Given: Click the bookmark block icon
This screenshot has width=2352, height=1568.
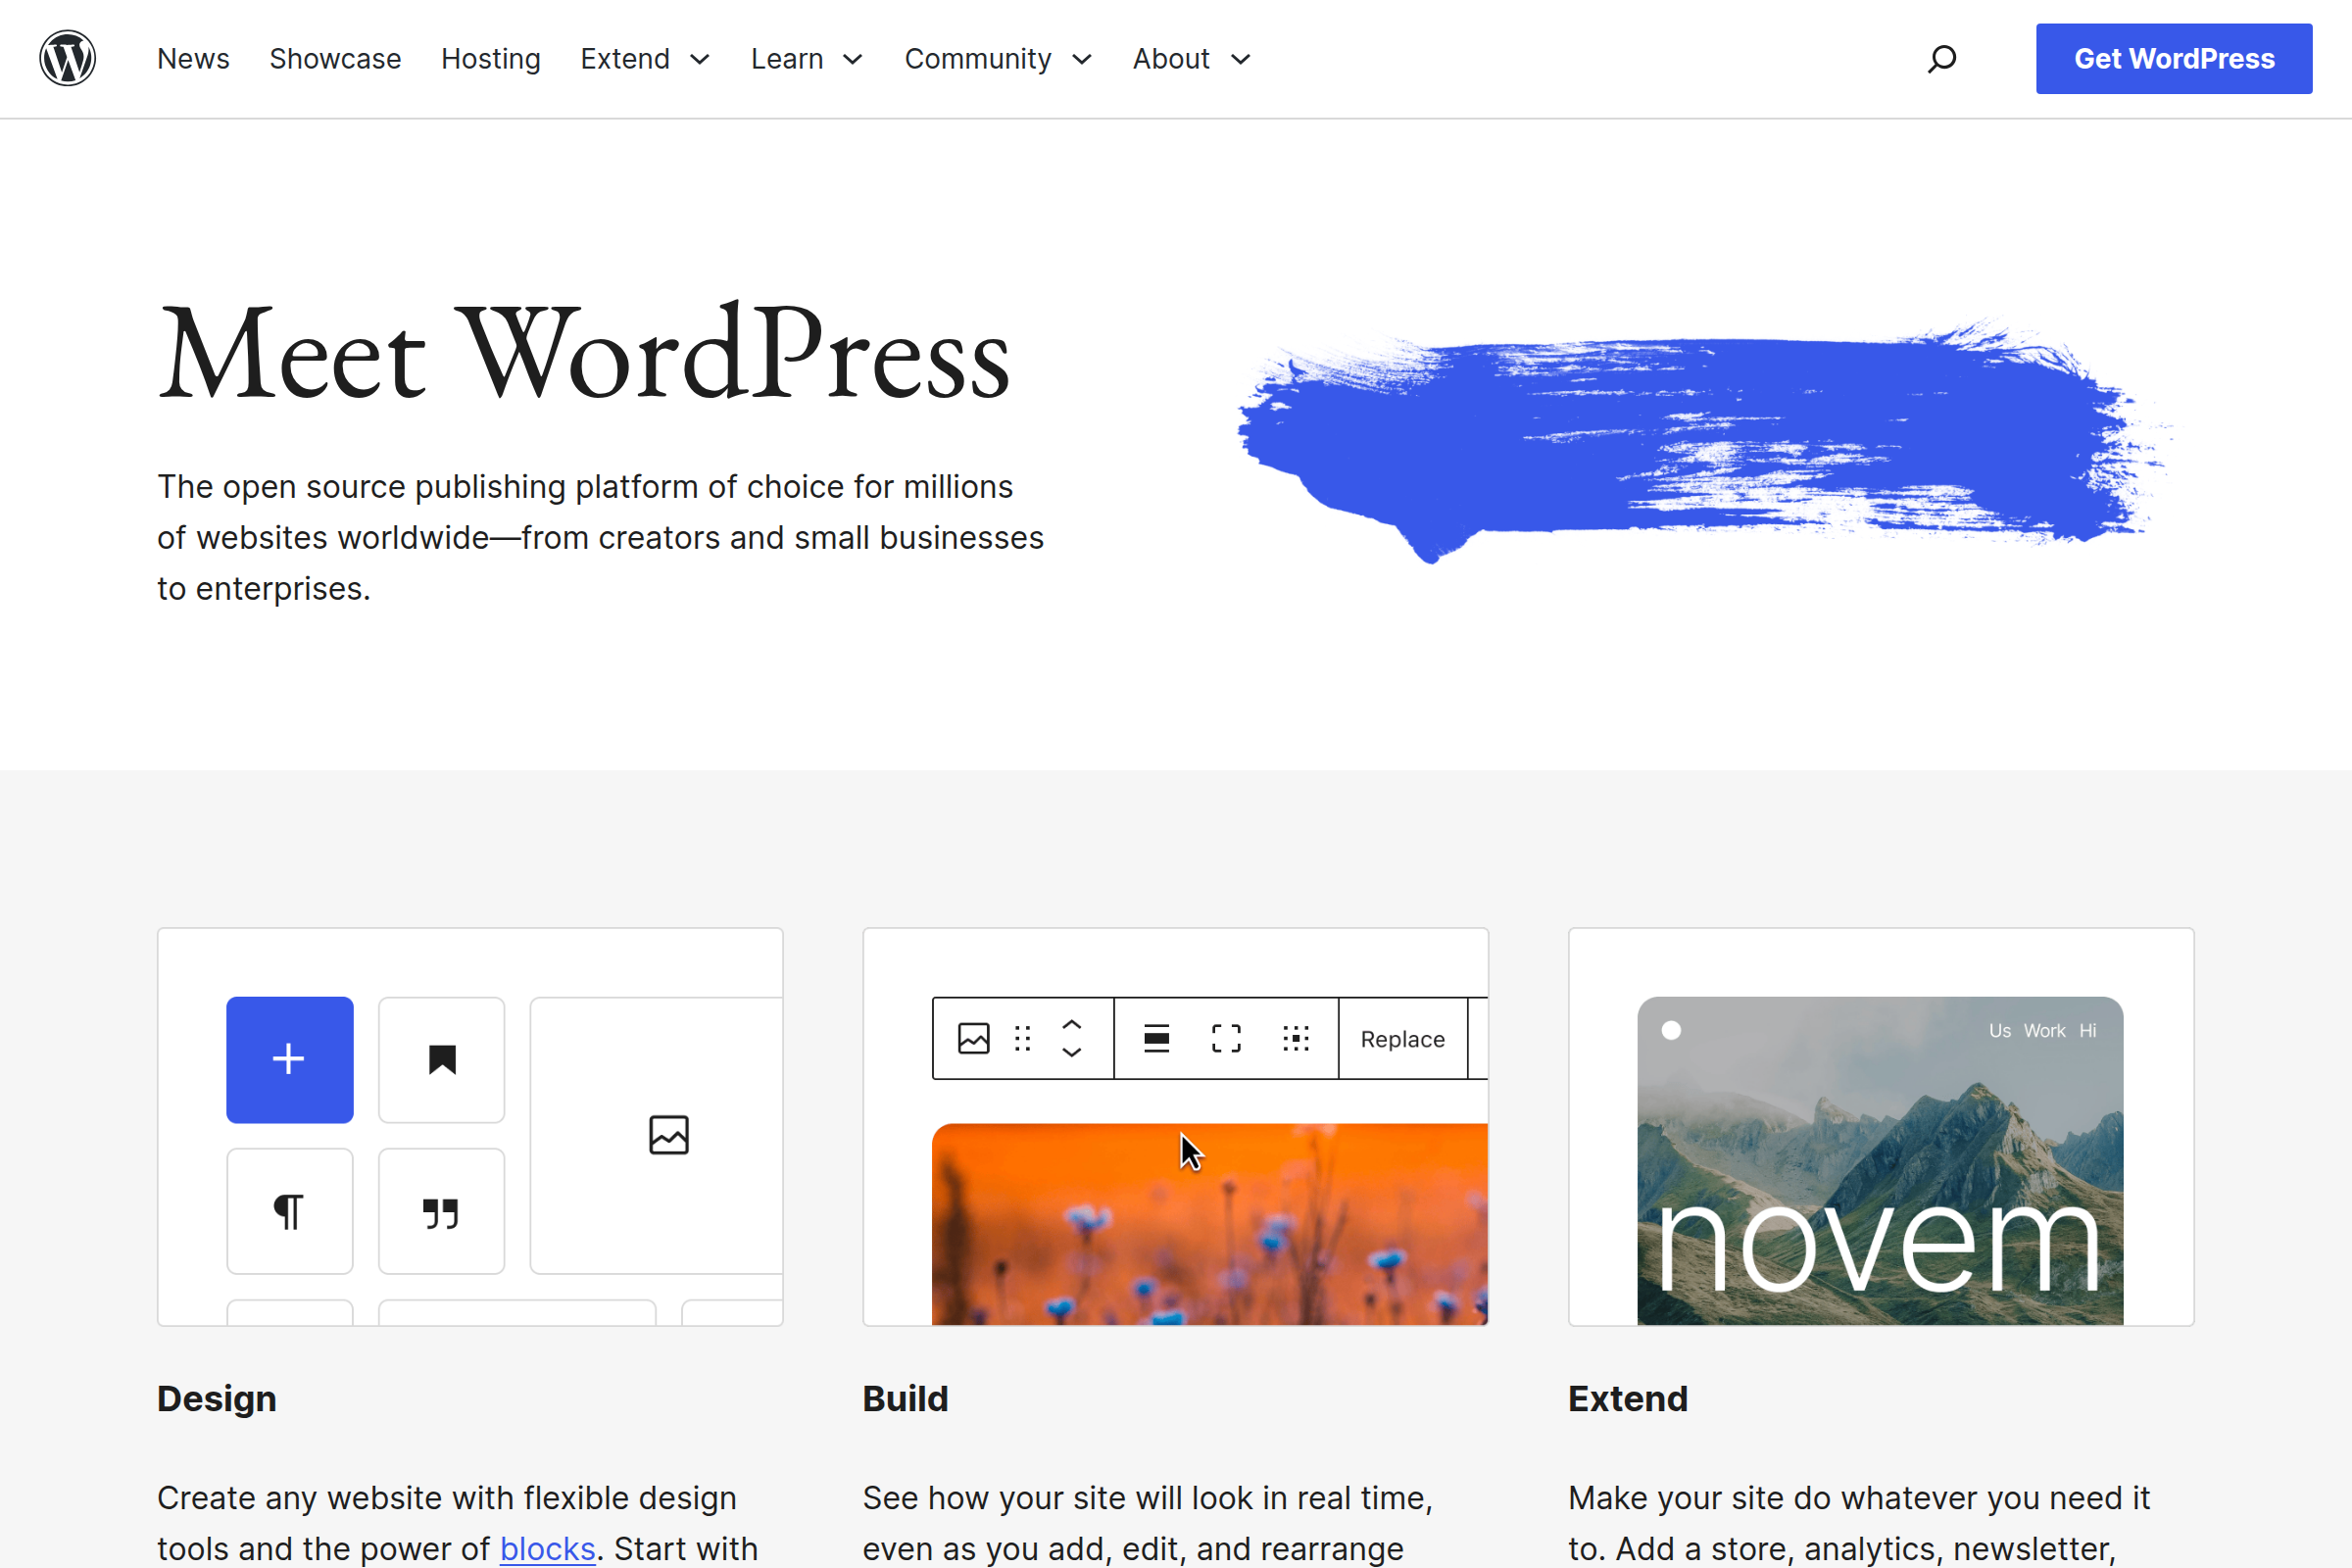Looking at the screenshot, I should [x=441, y=1059].
